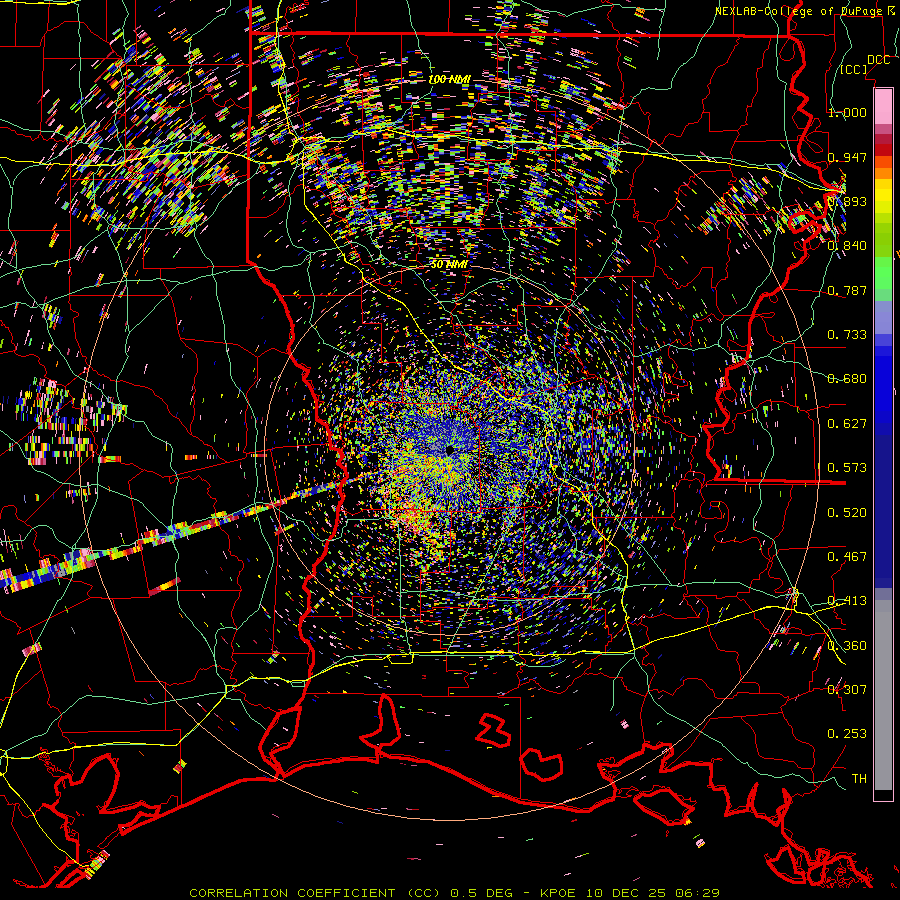
Task: Pick the red band of the color bar
Action: coord(883,150)
